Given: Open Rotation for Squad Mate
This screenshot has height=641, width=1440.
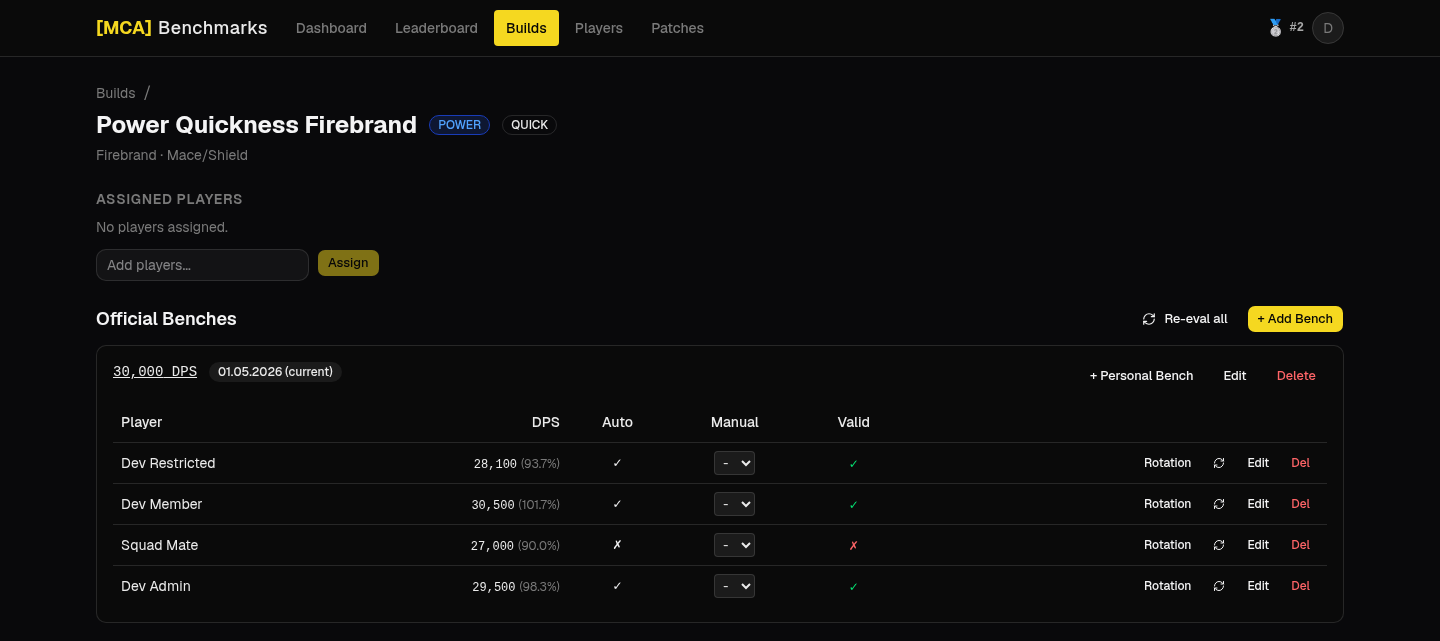Looking at the screenshot, I should point(1168,545).
